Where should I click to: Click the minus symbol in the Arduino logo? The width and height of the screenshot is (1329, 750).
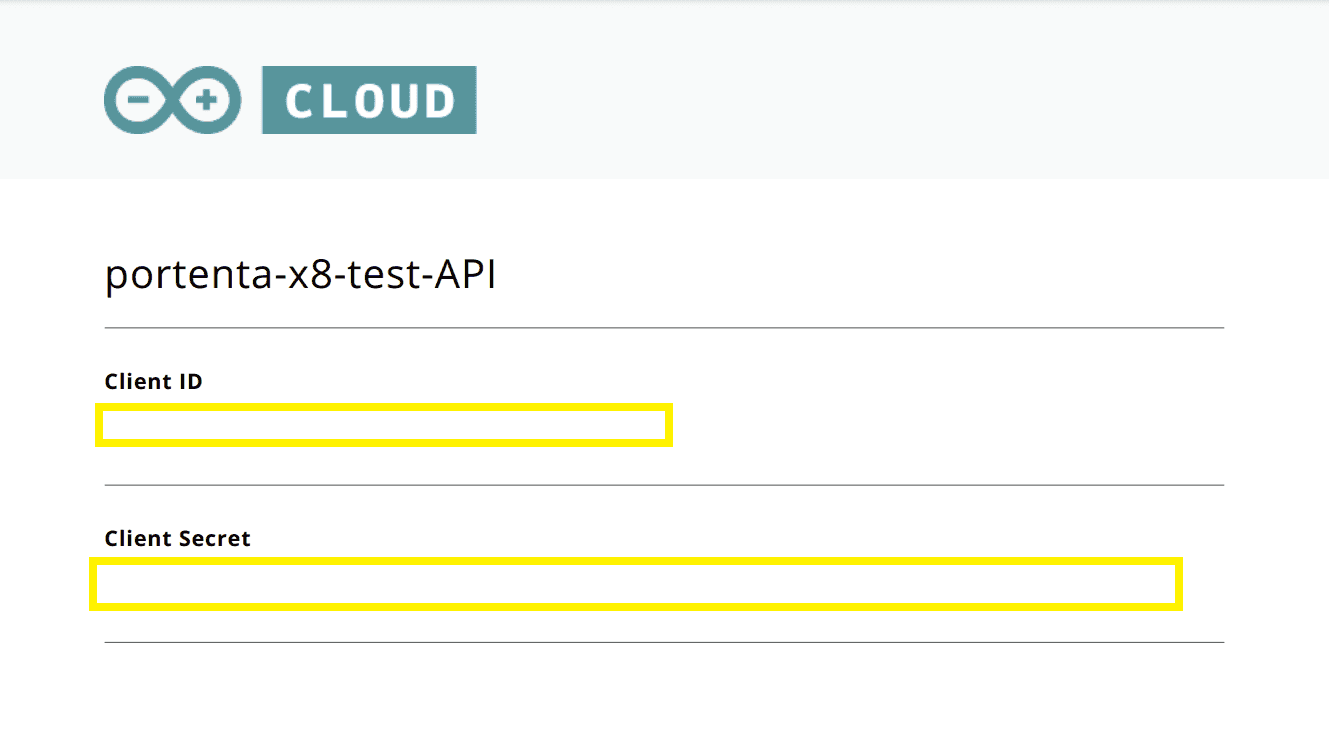coord(137,101)
